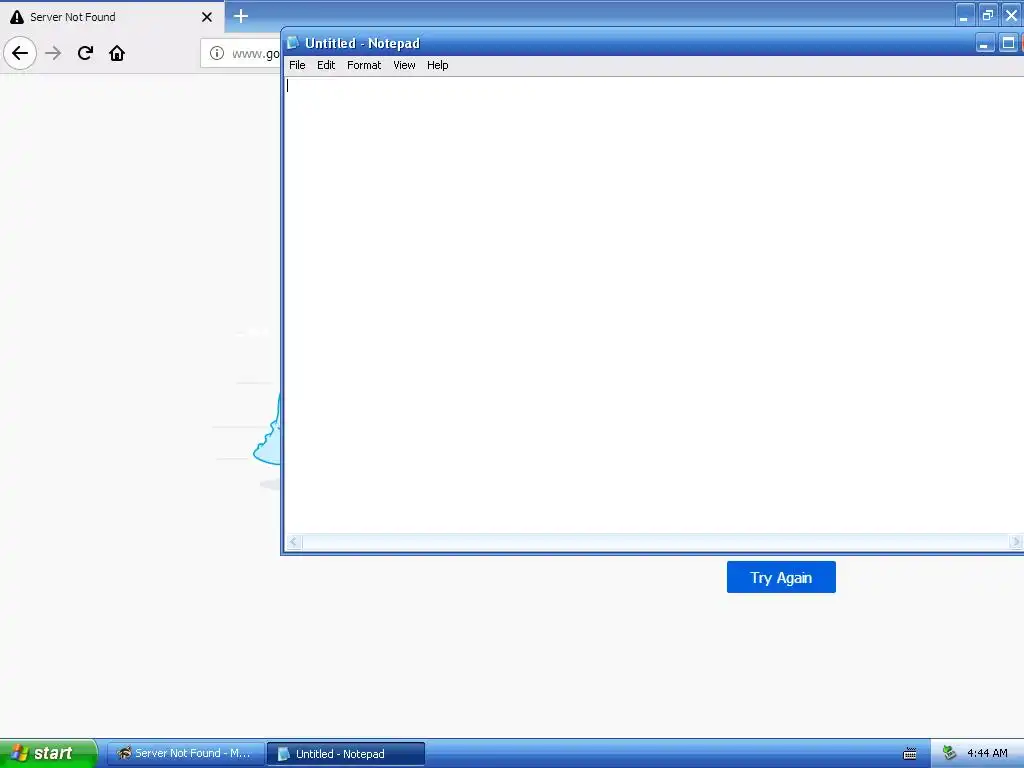Click inside the Notepad text area
1024x768 pixels.
tap(653, 304)
